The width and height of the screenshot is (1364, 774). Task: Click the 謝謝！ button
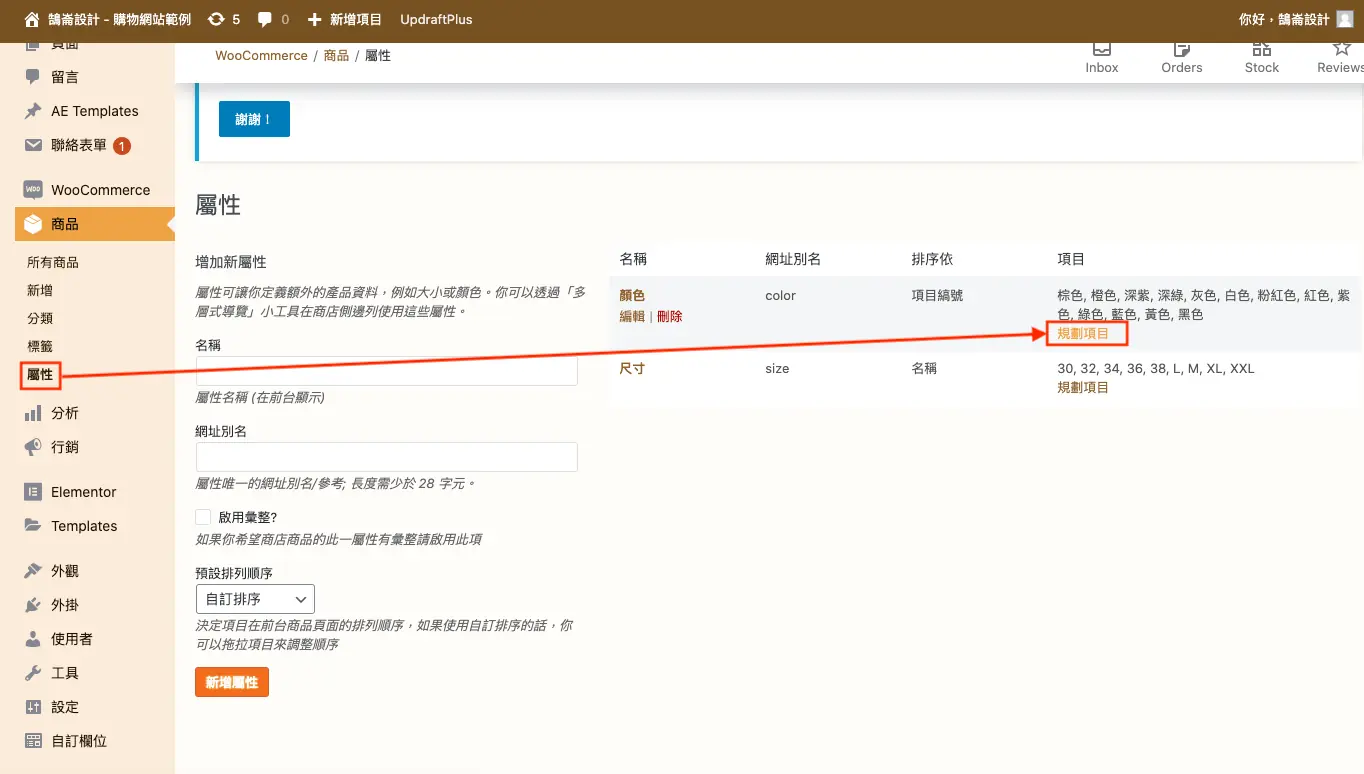(254, 119)
